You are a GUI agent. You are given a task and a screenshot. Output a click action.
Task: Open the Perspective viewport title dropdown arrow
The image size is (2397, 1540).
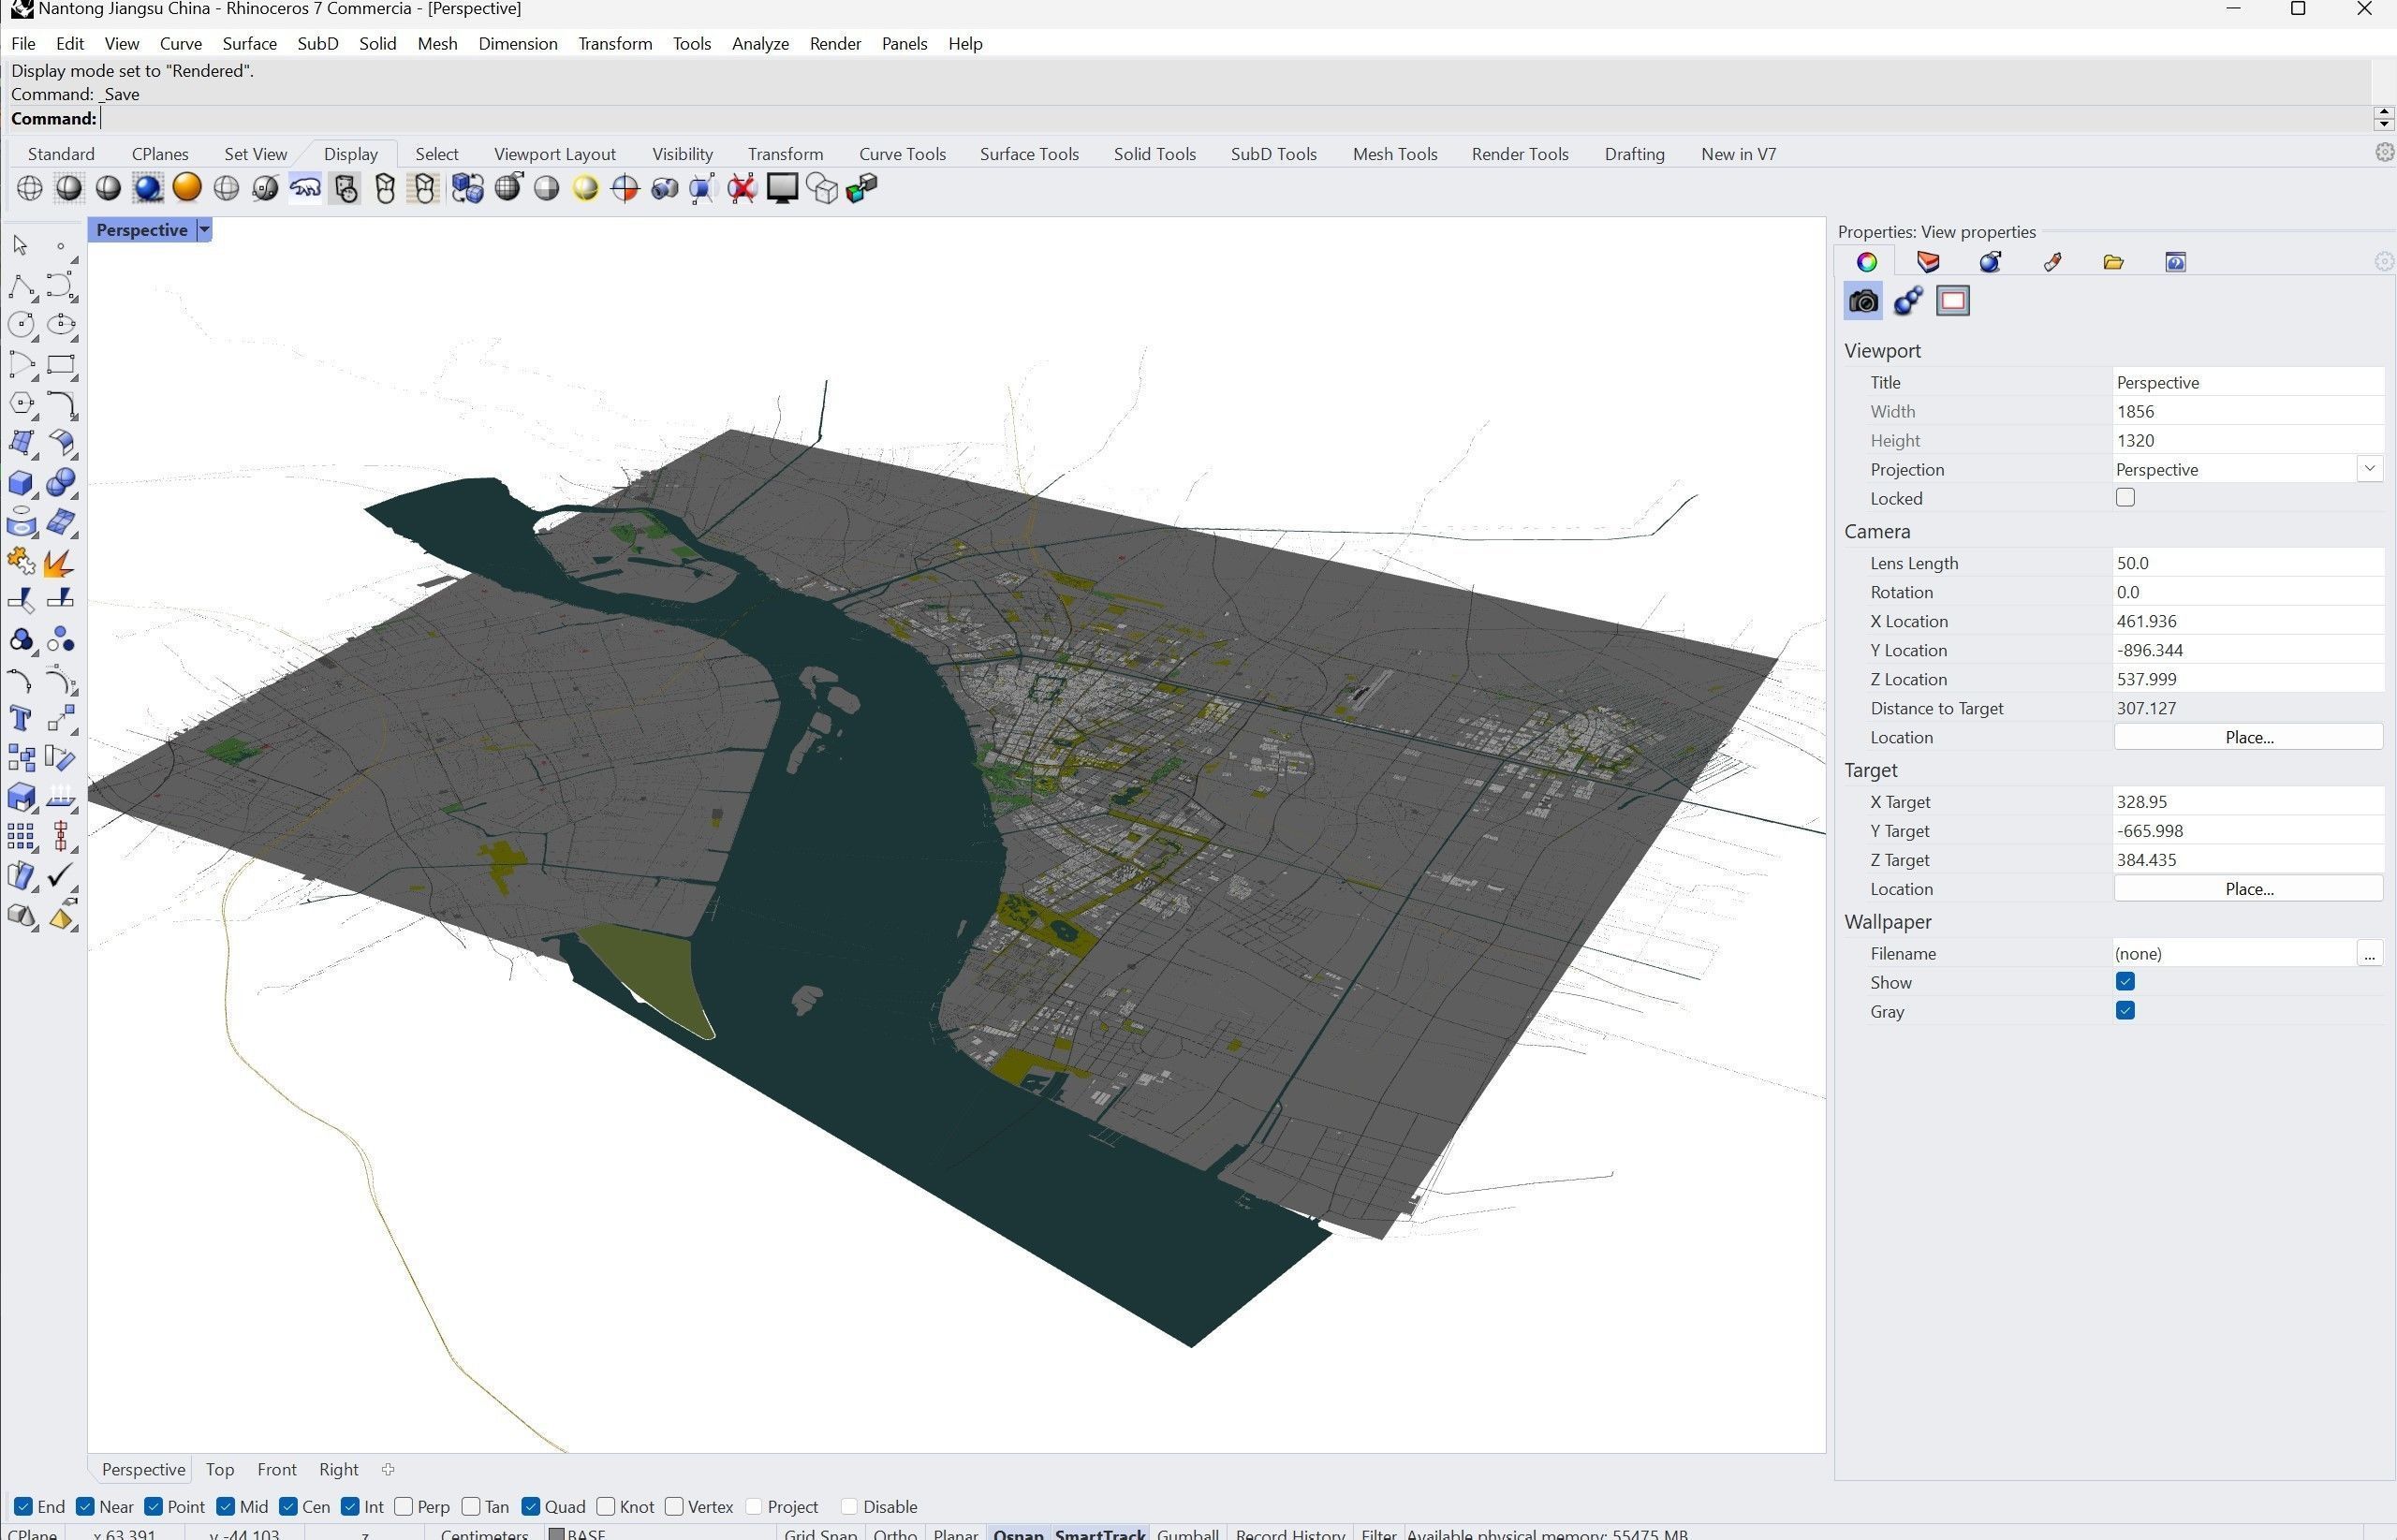204,230
